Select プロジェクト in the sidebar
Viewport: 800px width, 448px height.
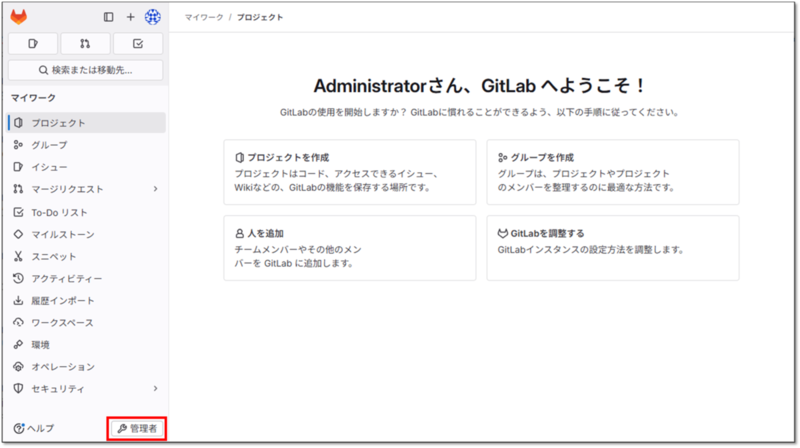coord(87,123)
